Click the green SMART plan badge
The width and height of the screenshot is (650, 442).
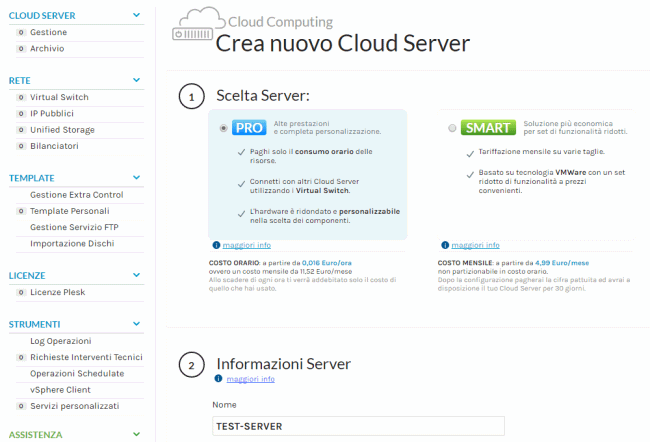(x=488, y=128)
